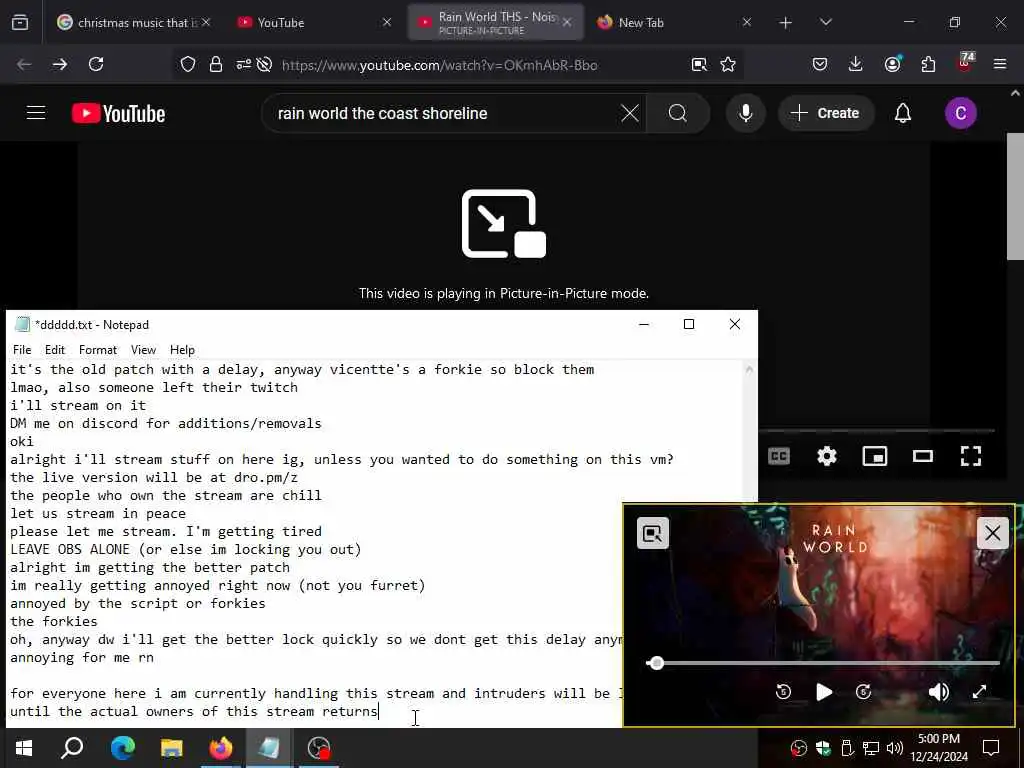The width and height of the screenshot is (1024, 768).
Task: Open Notepad File menu
Action: pos(22,350)
